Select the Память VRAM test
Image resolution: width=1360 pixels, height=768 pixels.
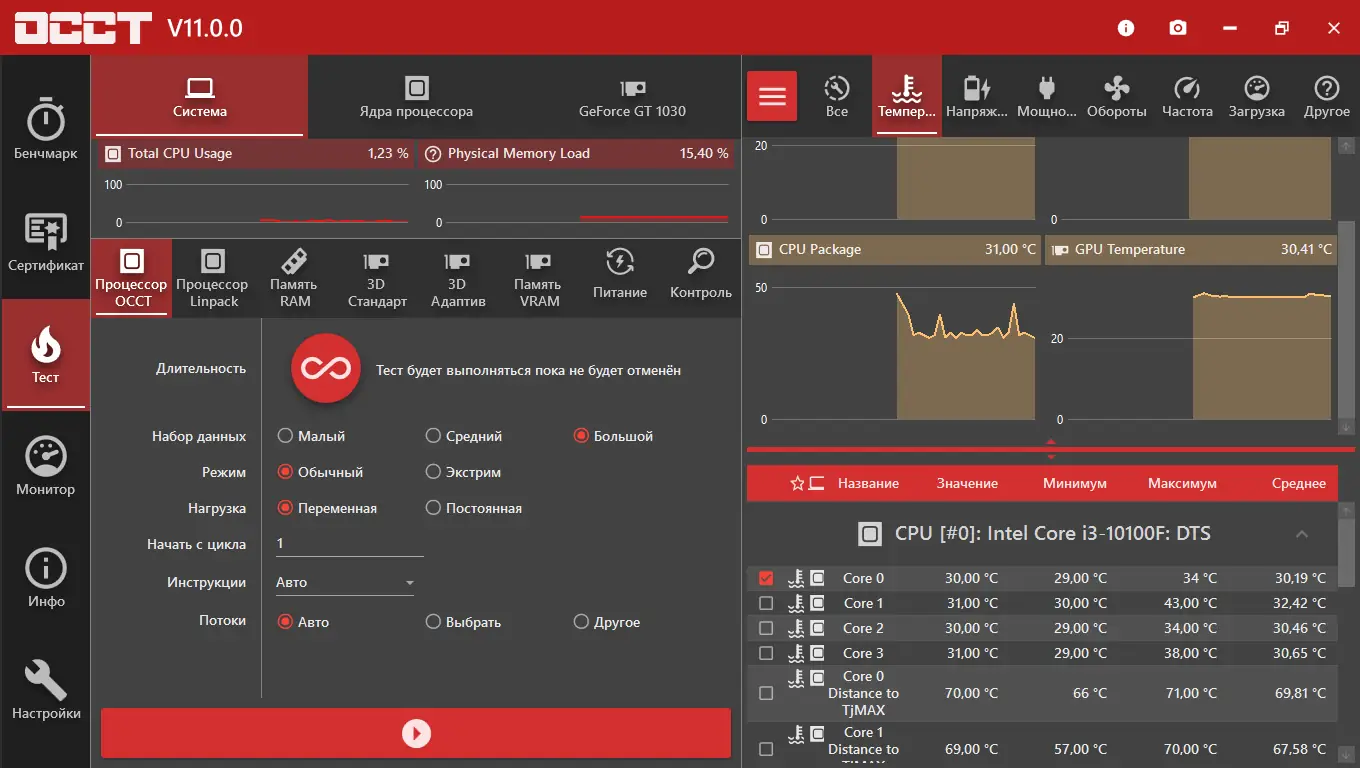[x=539, y=276]
